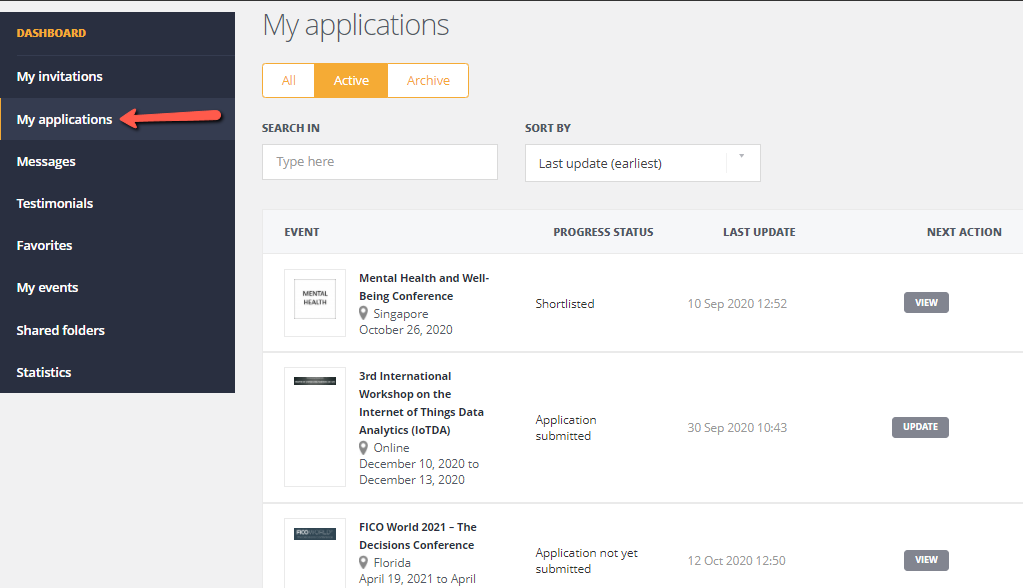The width and height of the screenshot is (1023, 588).
Task: Go to Messages section
Action: 46,161
